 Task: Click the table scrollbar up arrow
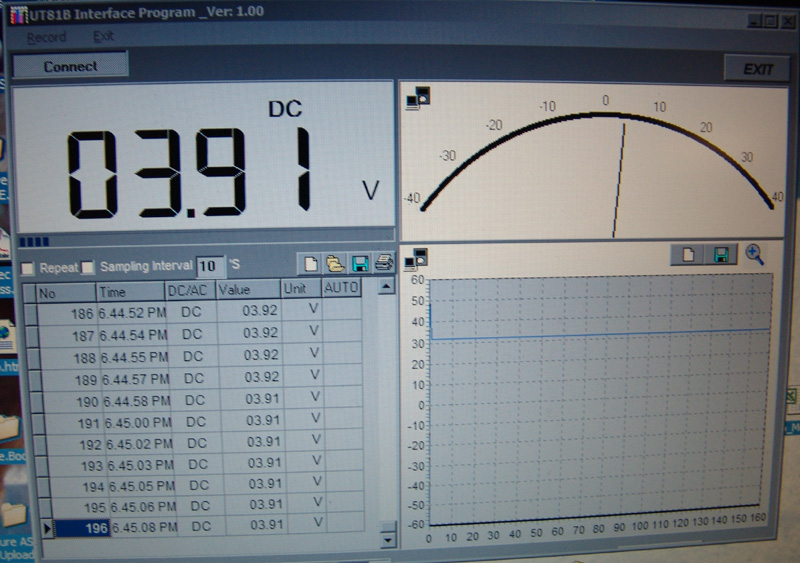[x=386, y=286]
